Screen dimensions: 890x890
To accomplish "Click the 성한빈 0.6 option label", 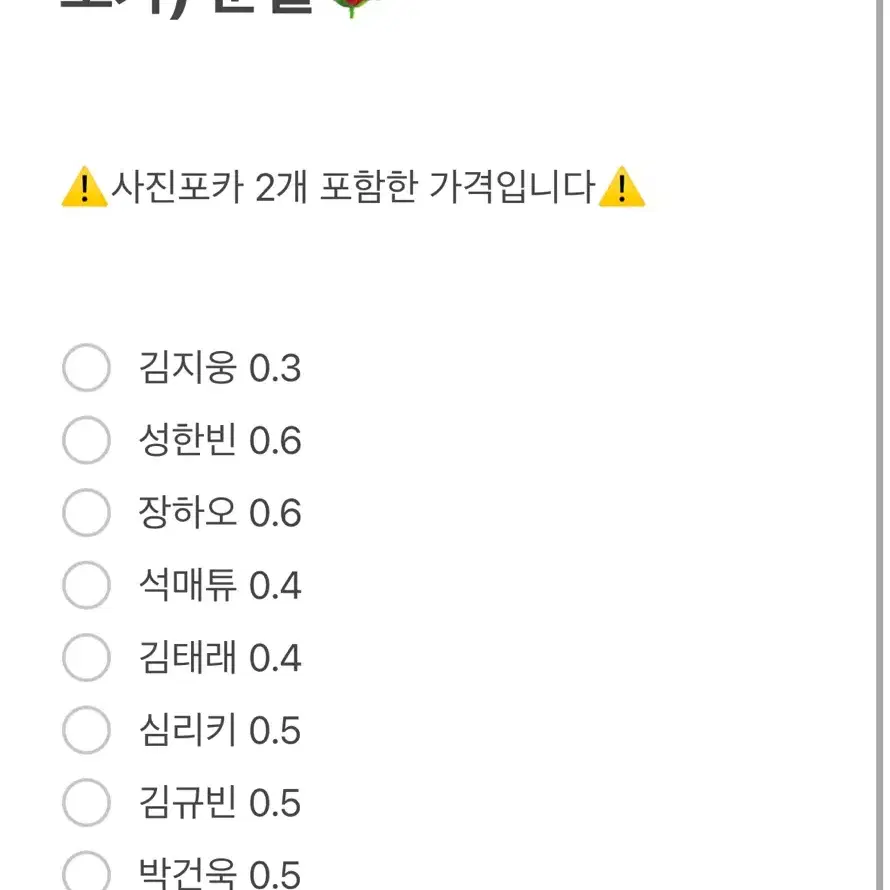I will point(220,440).
